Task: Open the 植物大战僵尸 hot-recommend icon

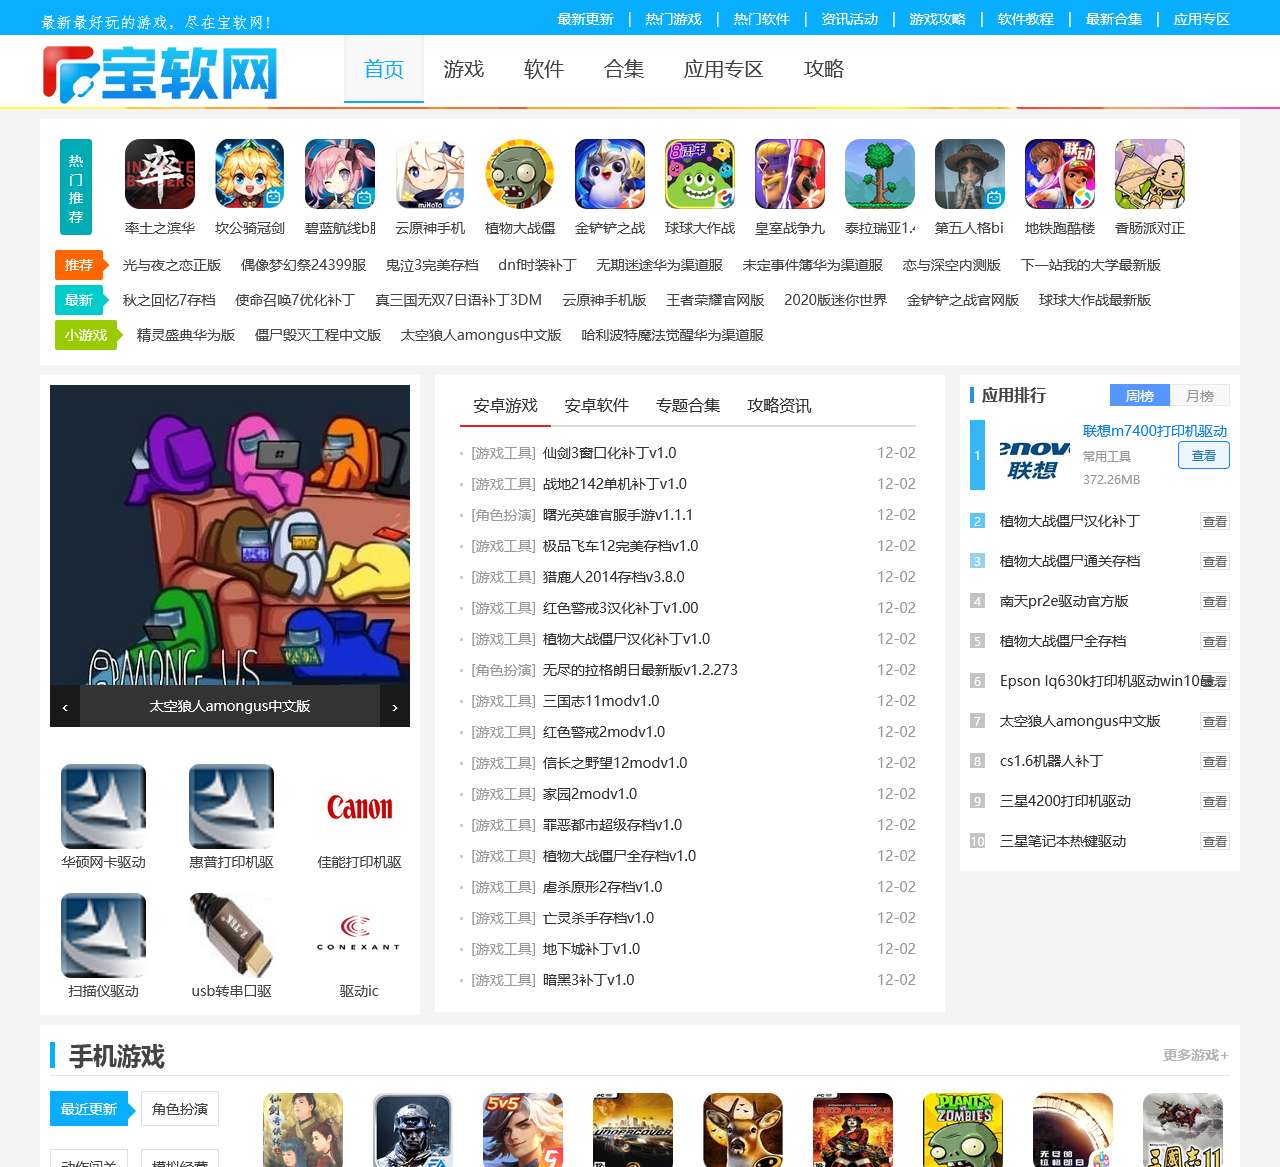Action: pos(520,174)
